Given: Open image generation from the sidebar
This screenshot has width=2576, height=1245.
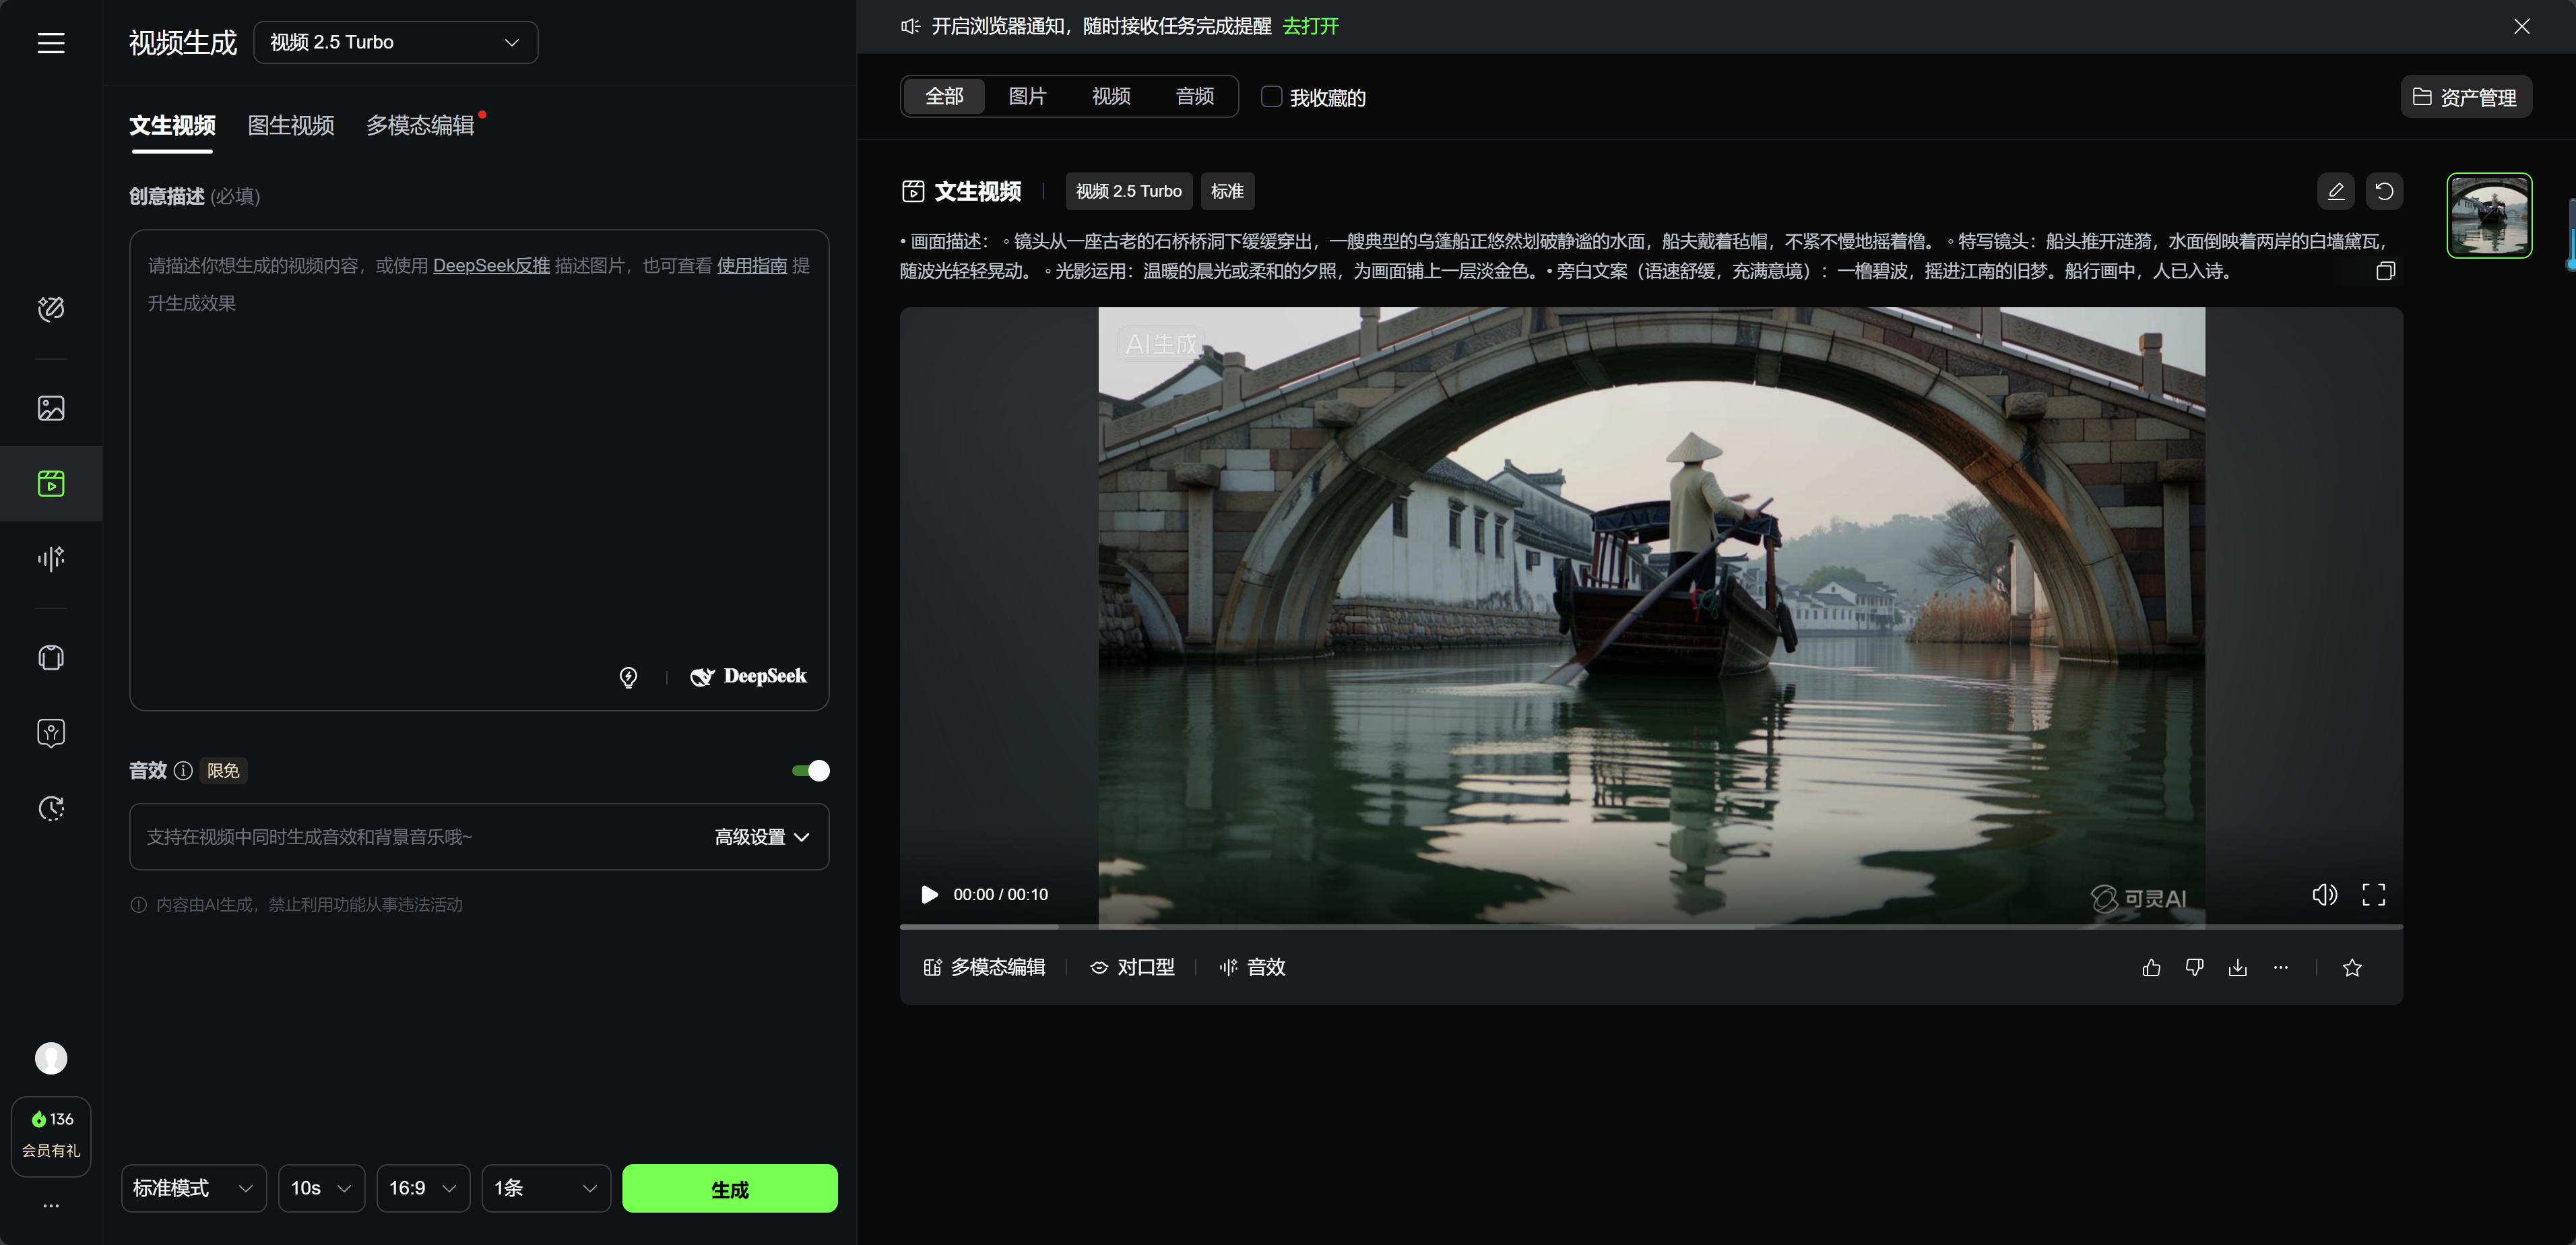Looking at the screenshot, I should coord(51,408).
